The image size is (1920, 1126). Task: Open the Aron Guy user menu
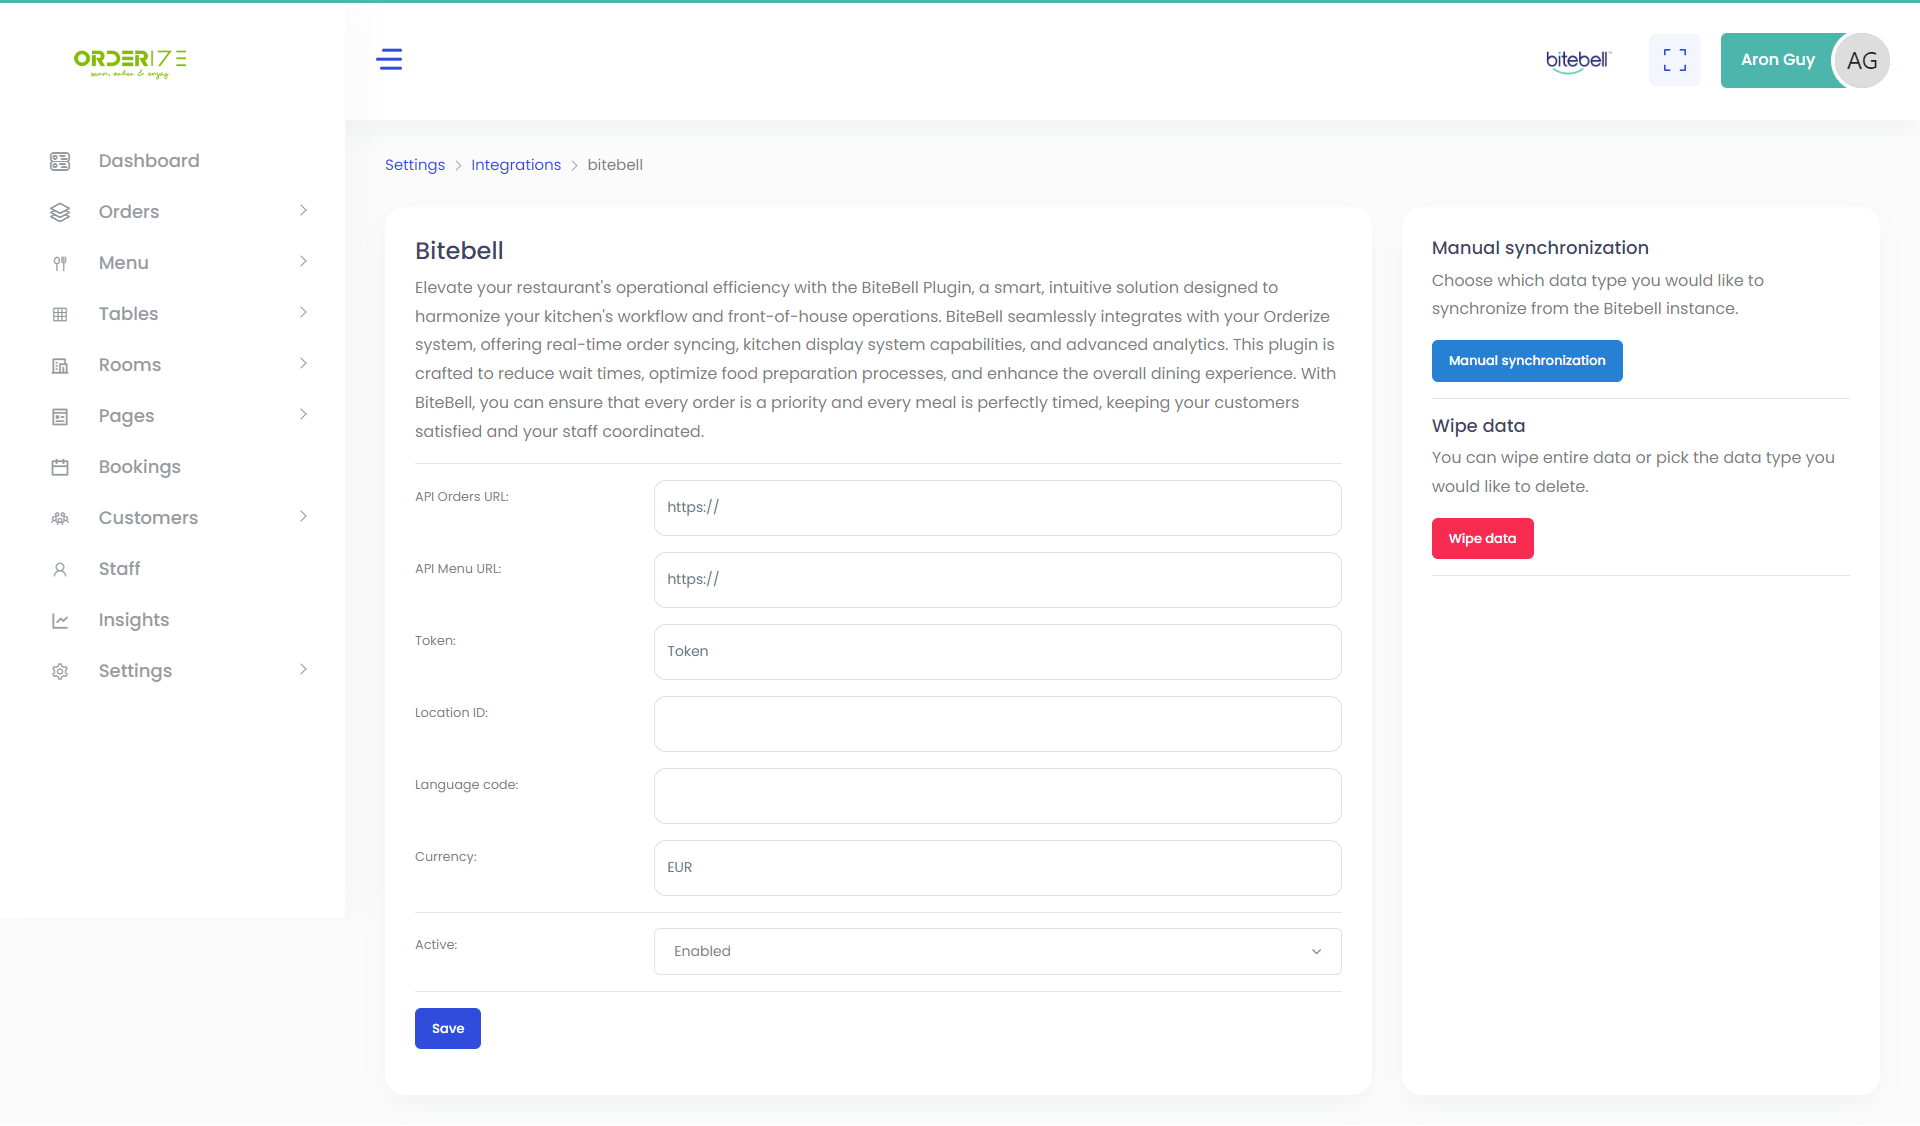(x=1777, y=60)
